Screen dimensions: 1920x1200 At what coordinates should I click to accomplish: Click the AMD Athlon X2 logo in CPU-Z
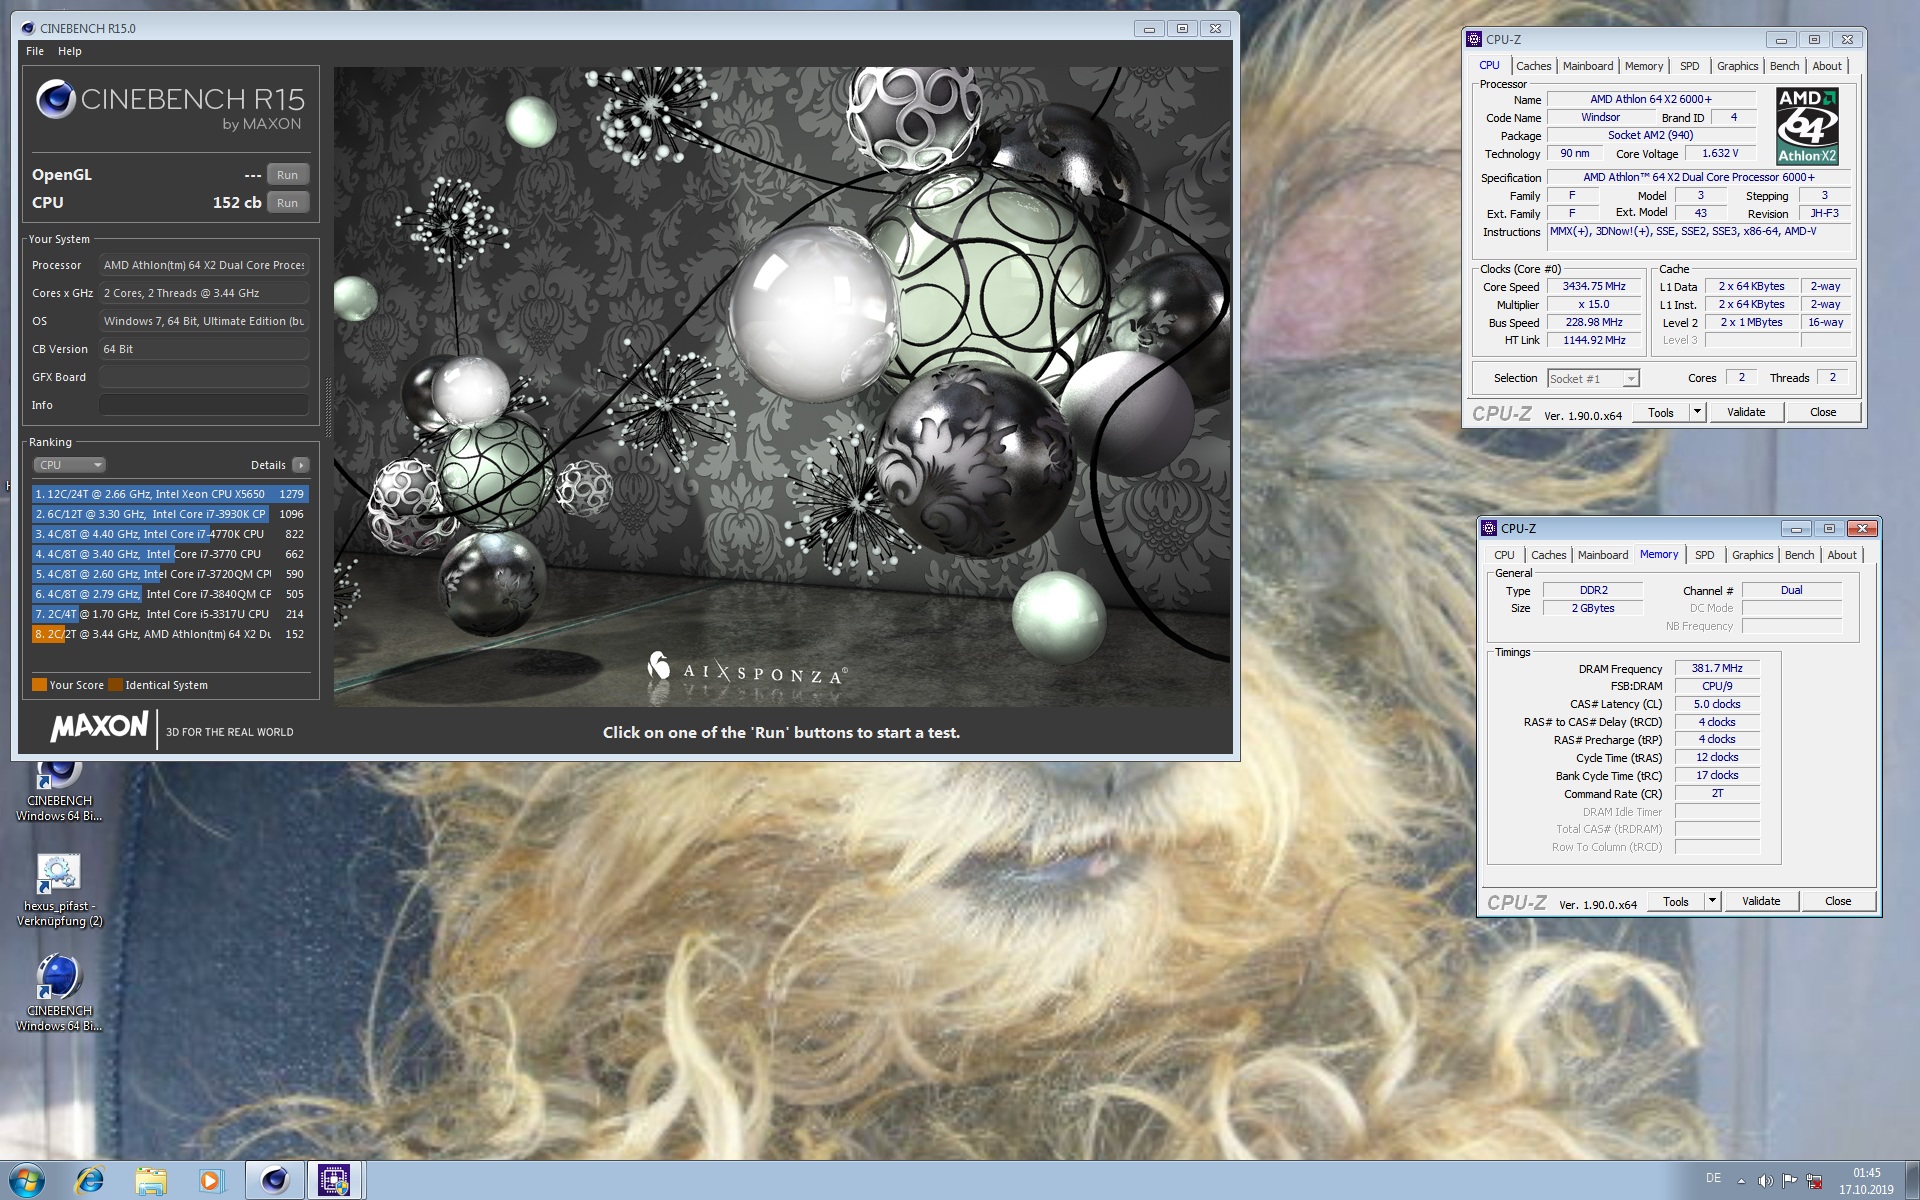click(x=1807, y=126)
